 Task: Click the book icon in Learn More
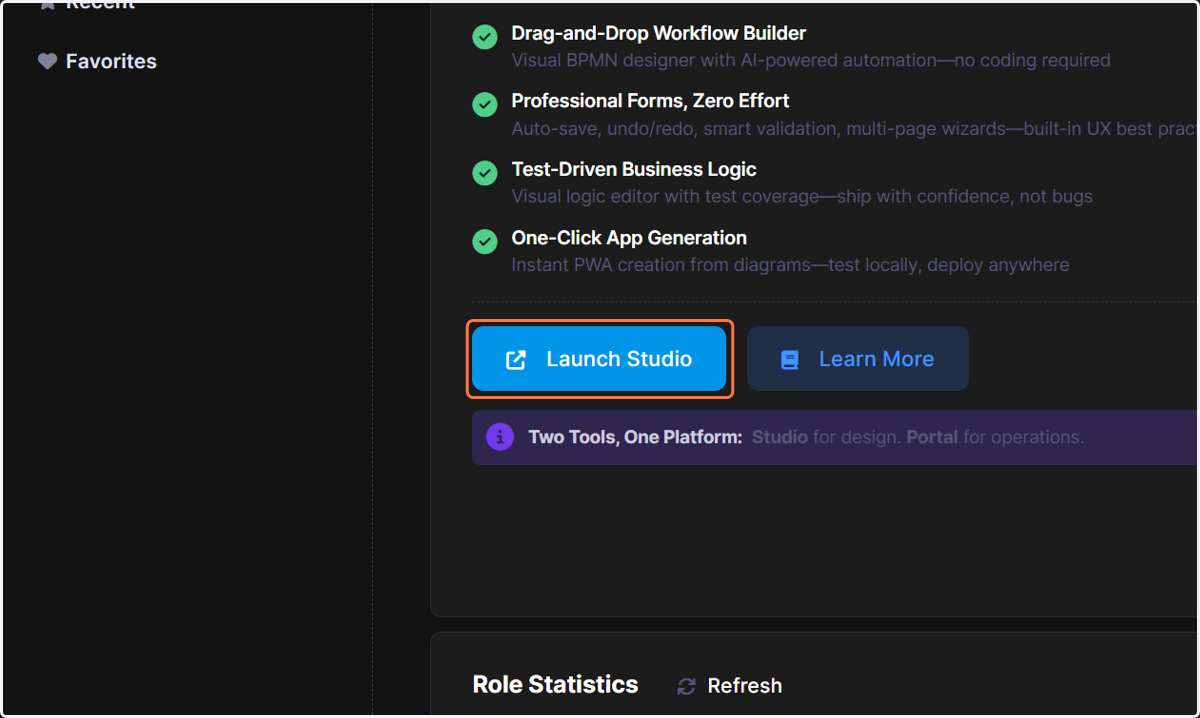click(x=790, y=360)
